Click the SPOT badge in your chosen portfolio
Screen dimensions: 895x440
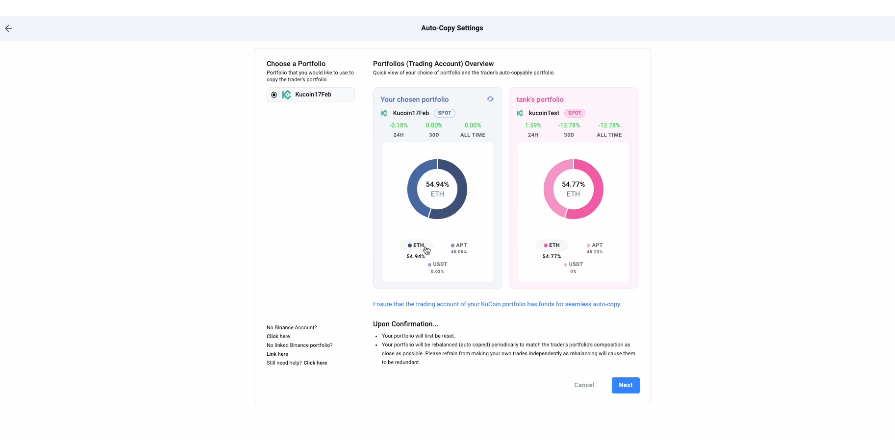(x=445, y=113)
